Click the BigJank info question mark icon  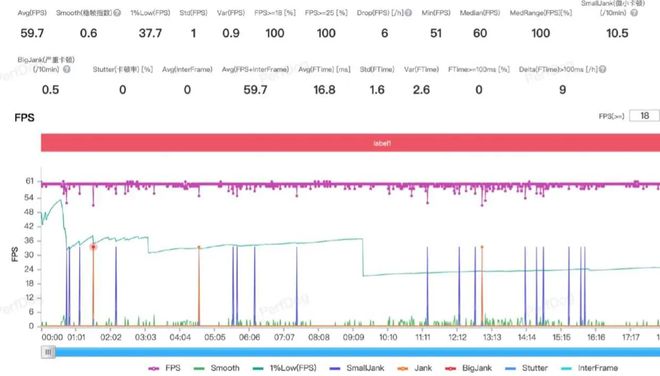click(67, 69)
